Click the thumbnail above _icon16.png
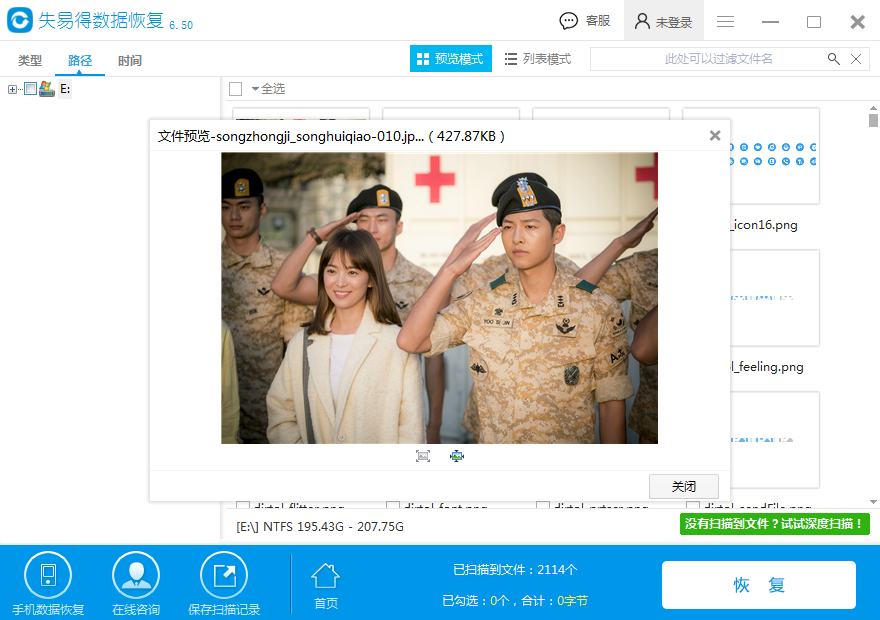The height and width of the screenshot is (620, 880). pos(774,156)
